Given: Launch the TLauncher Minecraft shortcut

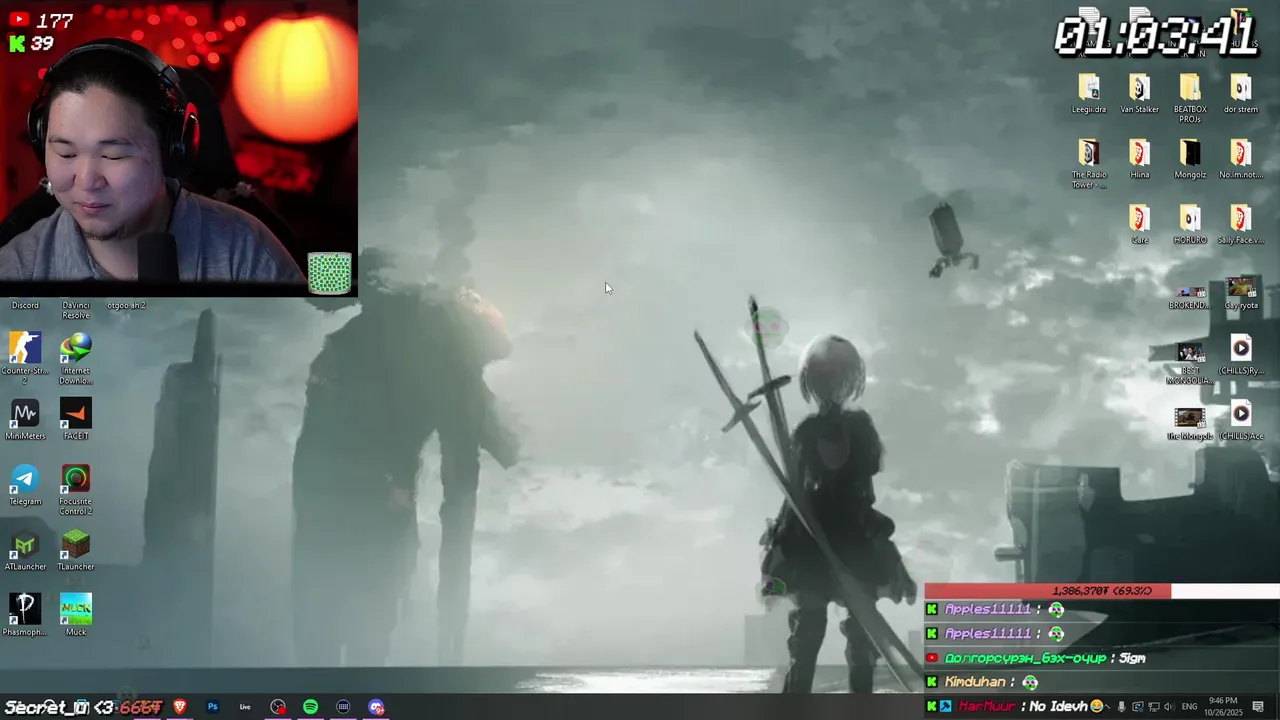Looking at the screenshot, I should [x=76, y=550].
